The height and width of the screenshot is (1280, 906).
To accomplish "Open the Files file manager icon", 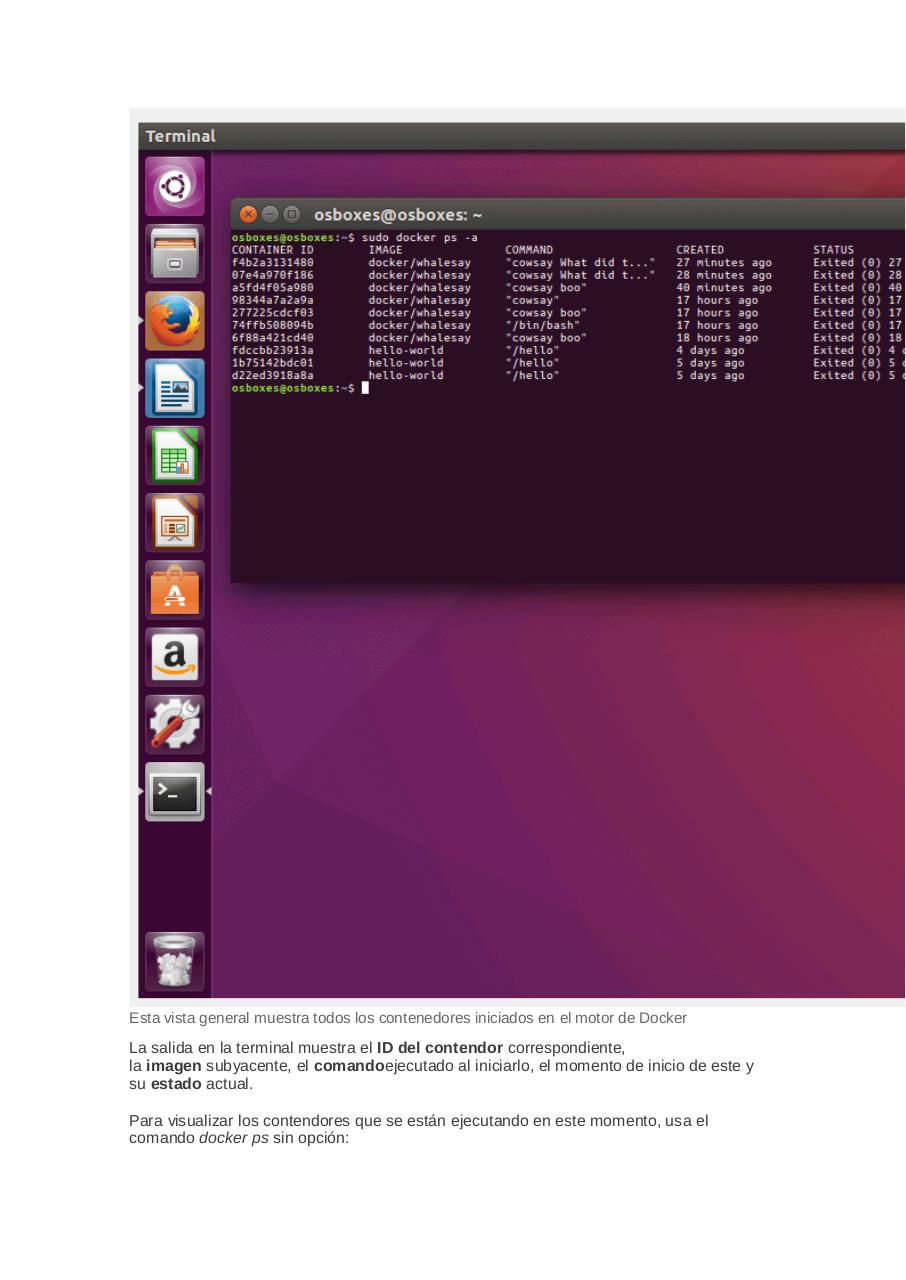I will click(x=174, y=253).
